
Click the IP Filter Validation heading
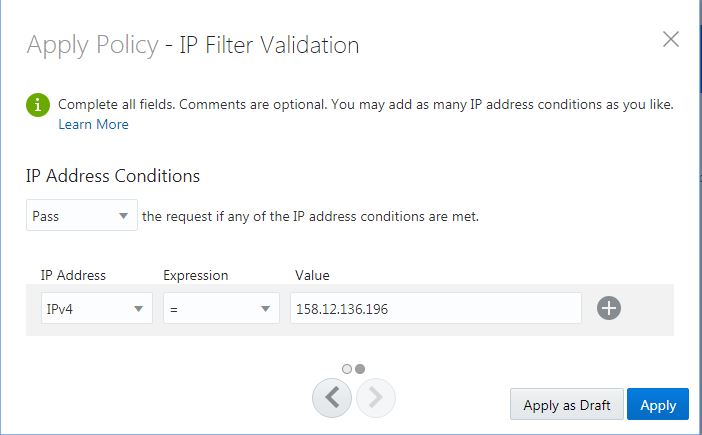point(269,45)
